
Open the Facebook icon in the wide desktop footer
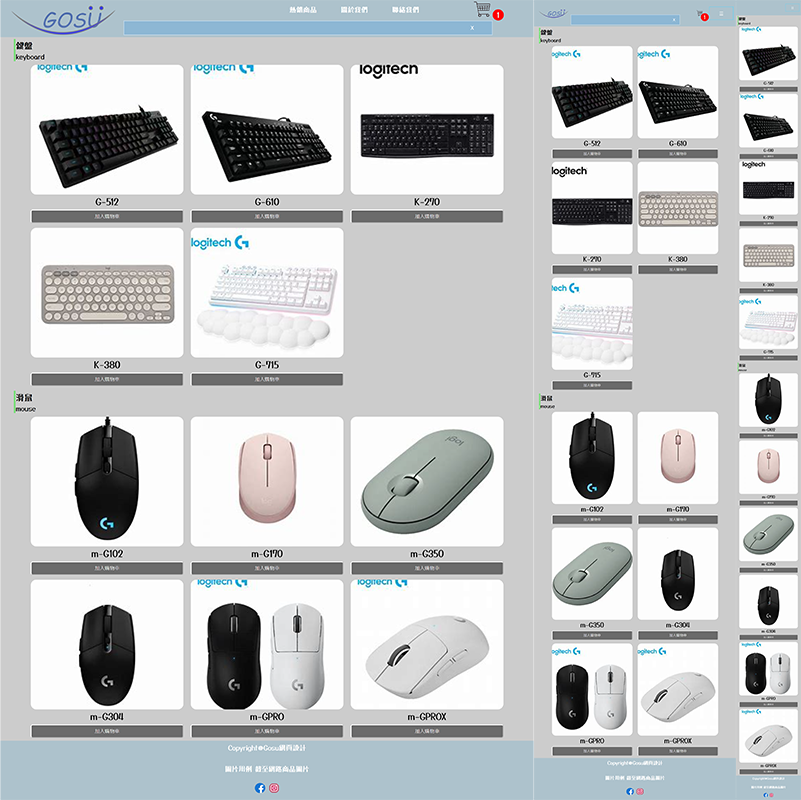(x=261, y=788)
